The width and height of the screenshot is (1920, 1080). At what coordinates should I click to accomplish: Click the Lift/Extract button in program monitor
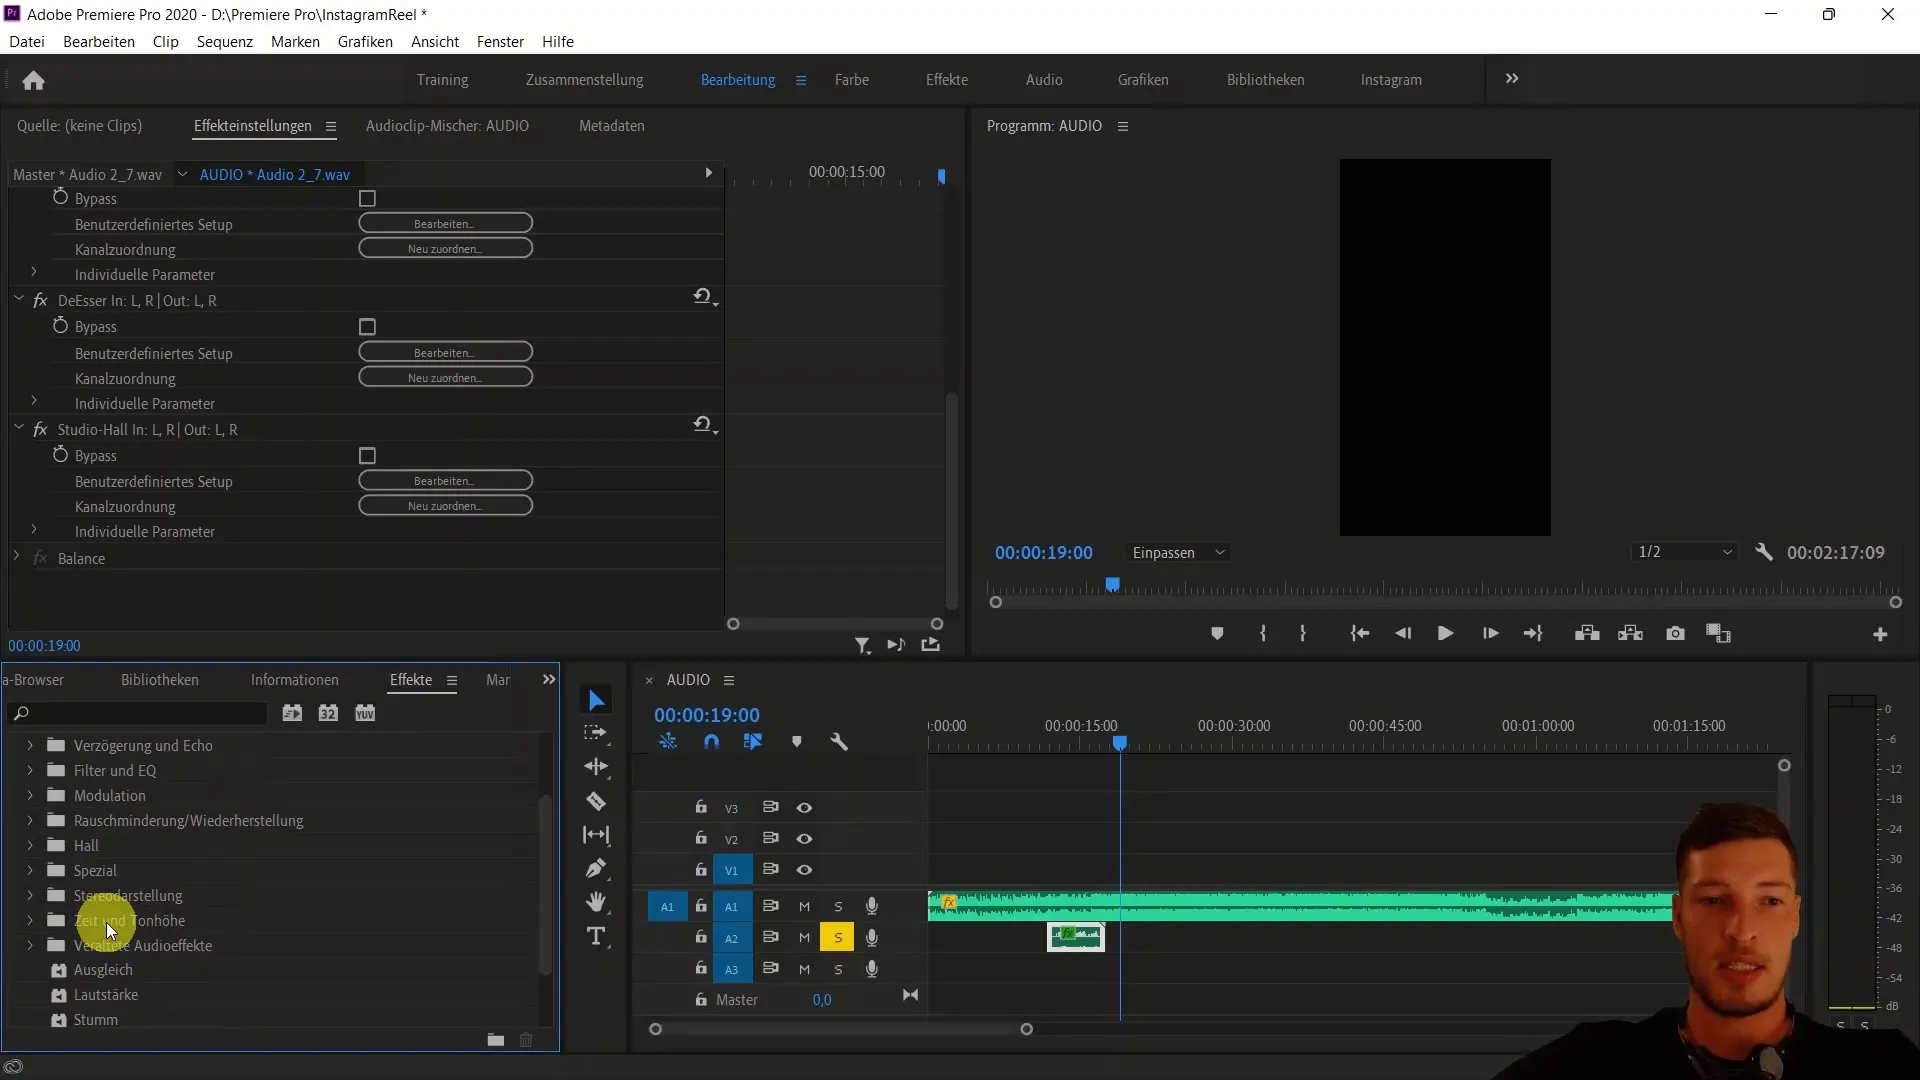coord(1588,634)
